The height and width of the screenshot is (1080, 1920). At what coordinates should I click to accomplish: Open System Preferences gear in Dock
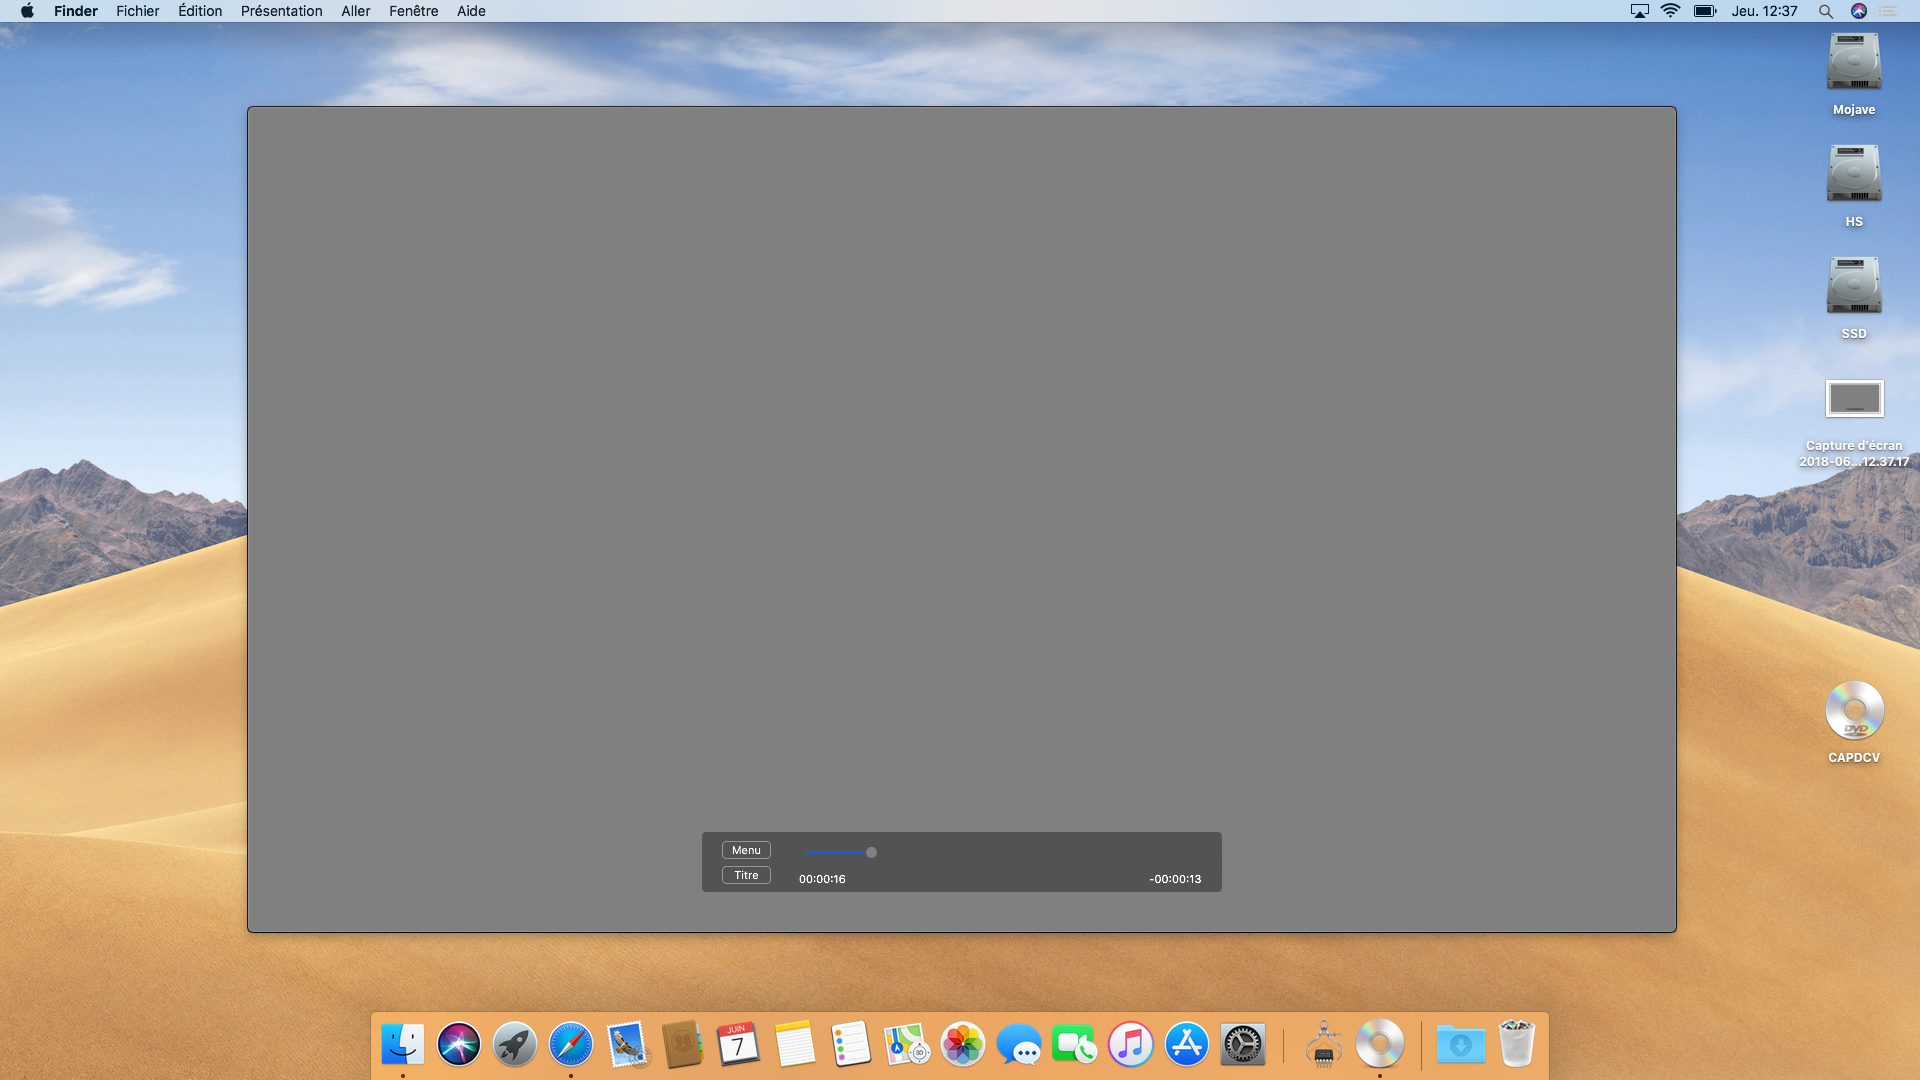coord(1243,1044)
